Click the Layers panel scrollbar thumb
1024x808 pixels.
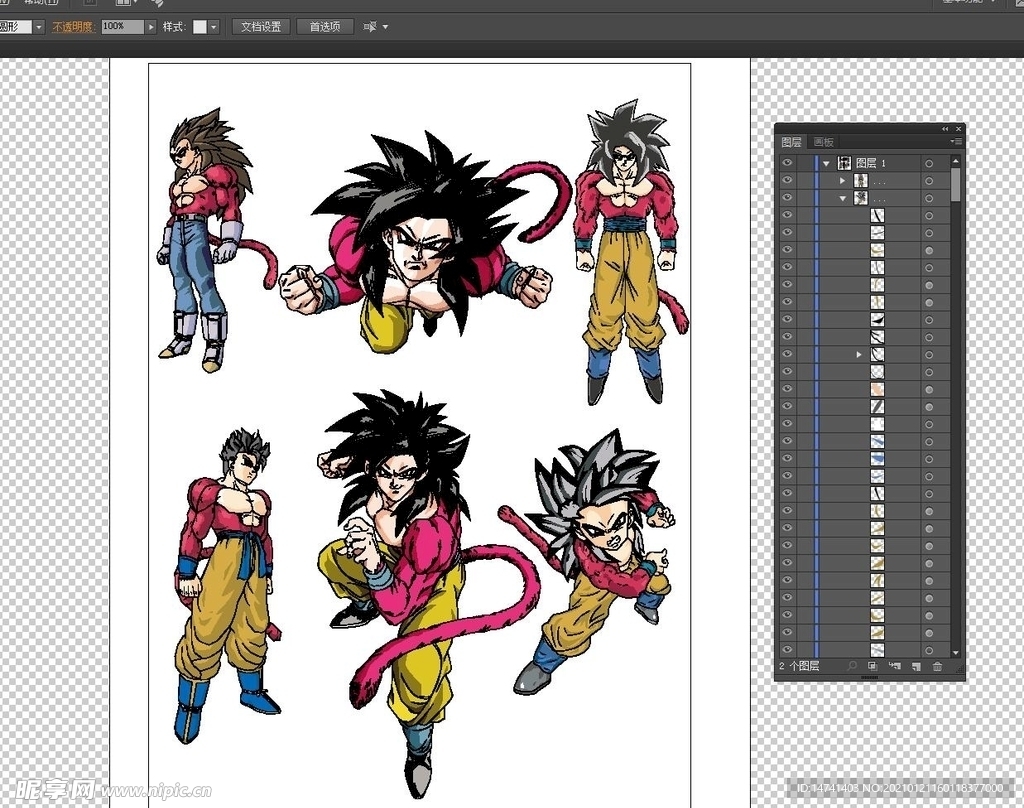point(955,184)
